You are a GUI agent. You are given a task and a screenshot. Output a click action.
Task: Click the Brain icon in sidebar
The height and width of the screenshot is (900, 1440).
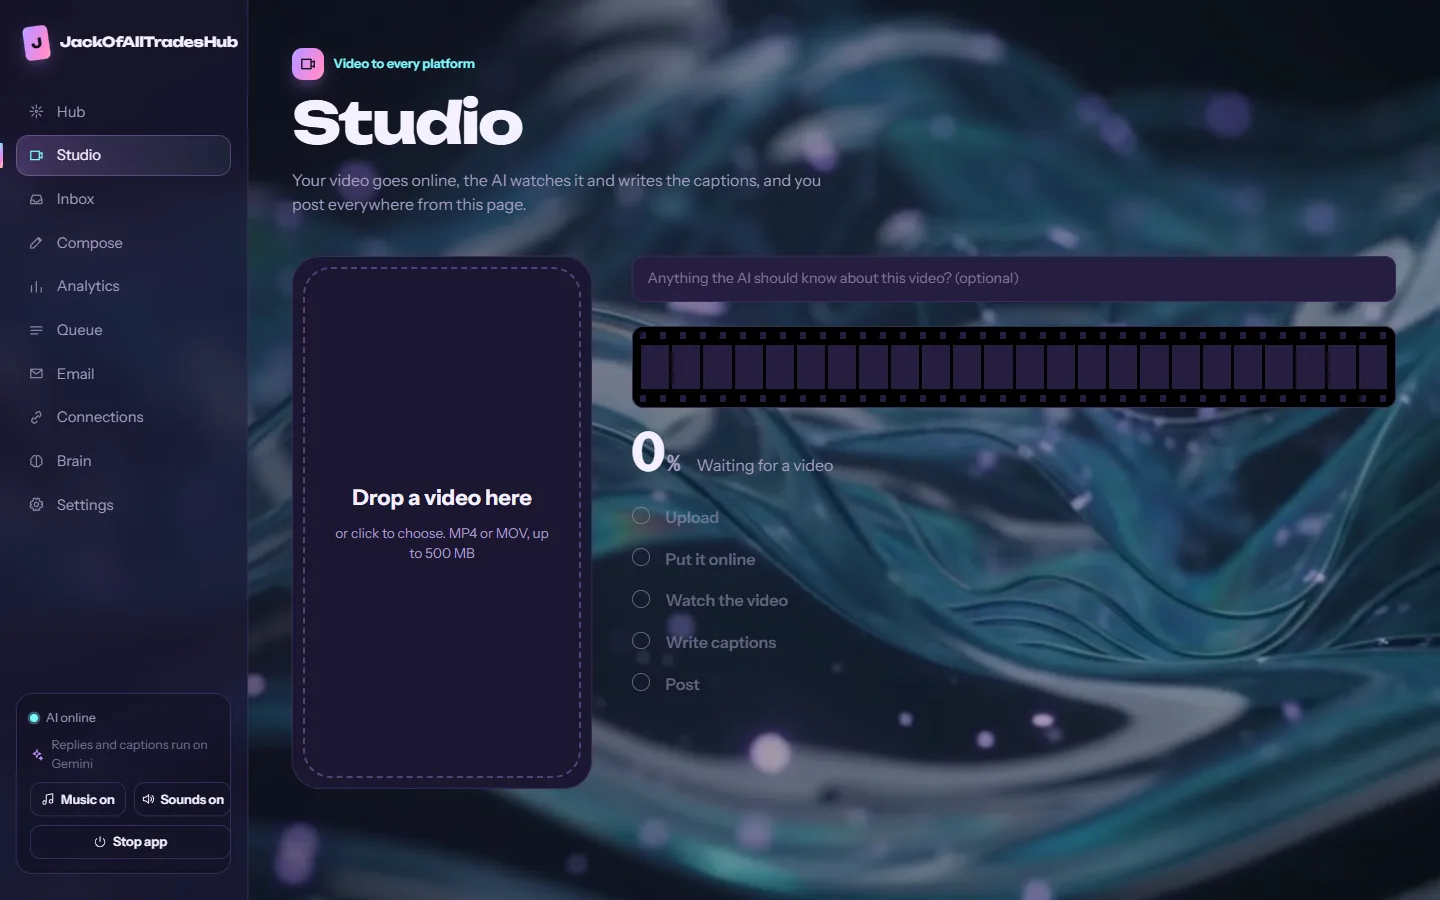(x=36, y=461)
